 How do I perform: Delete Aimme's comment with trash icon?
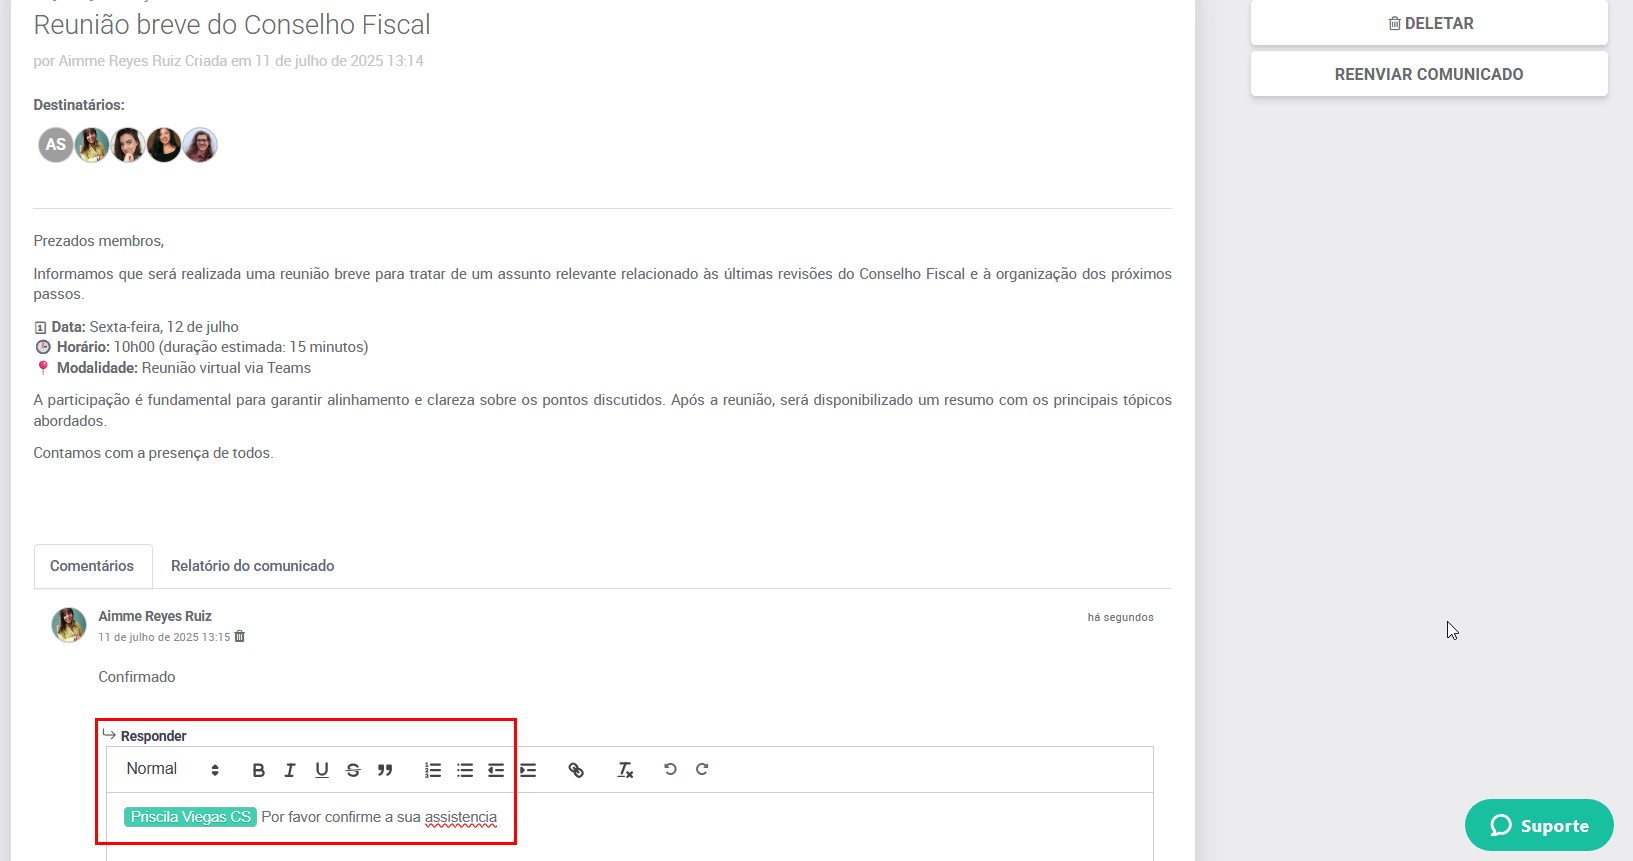[240, 636]
